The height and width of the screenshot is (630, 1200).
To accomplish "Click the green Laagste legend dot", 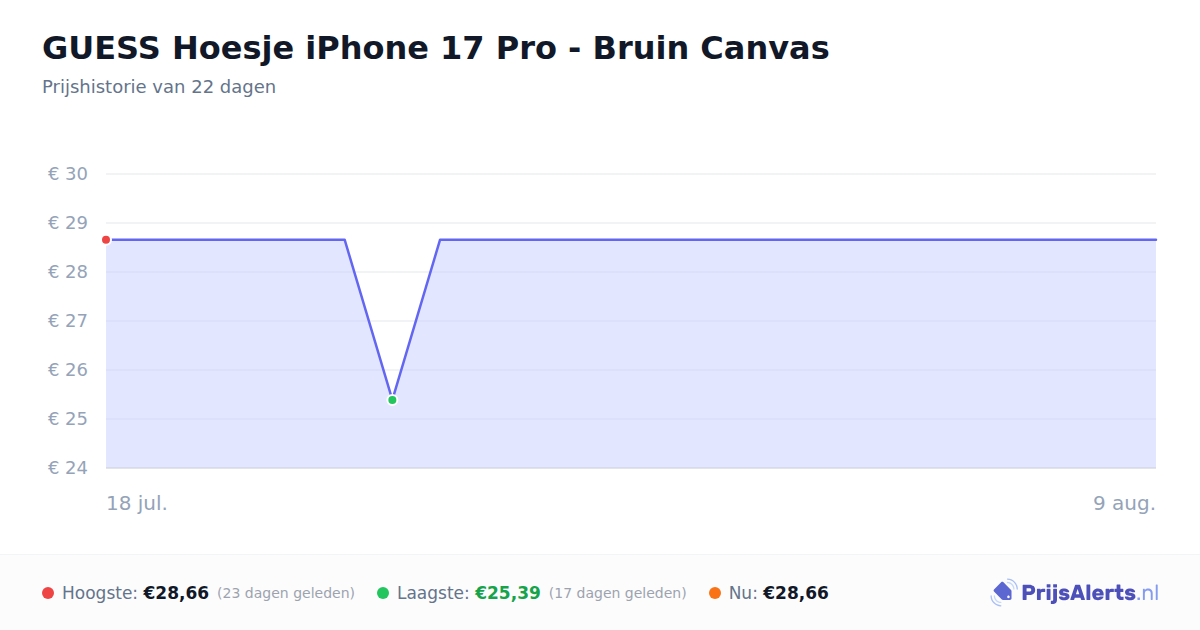I will tap(383, 593).
